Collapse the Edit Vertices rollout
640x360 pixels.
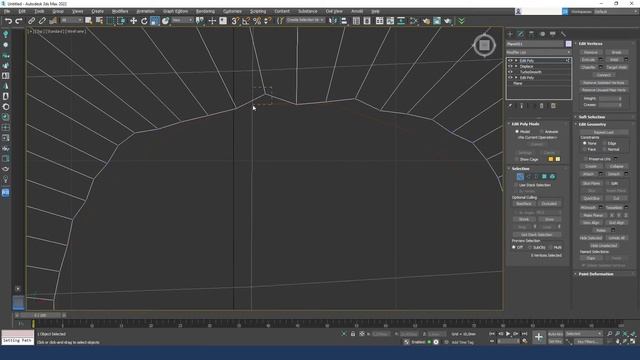pyautogui.click(x=590, y=44)
